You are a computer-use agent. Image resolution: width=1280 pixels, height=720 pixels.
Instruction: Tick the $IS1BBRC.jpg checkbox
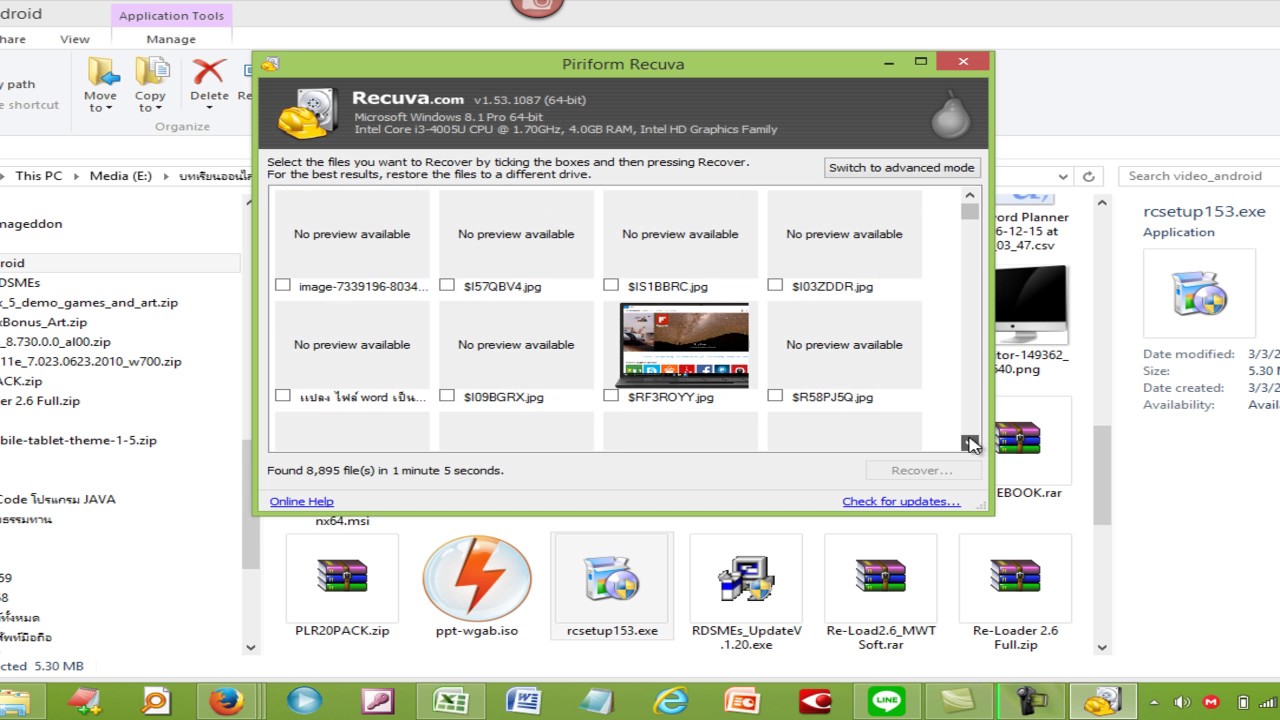611,285
